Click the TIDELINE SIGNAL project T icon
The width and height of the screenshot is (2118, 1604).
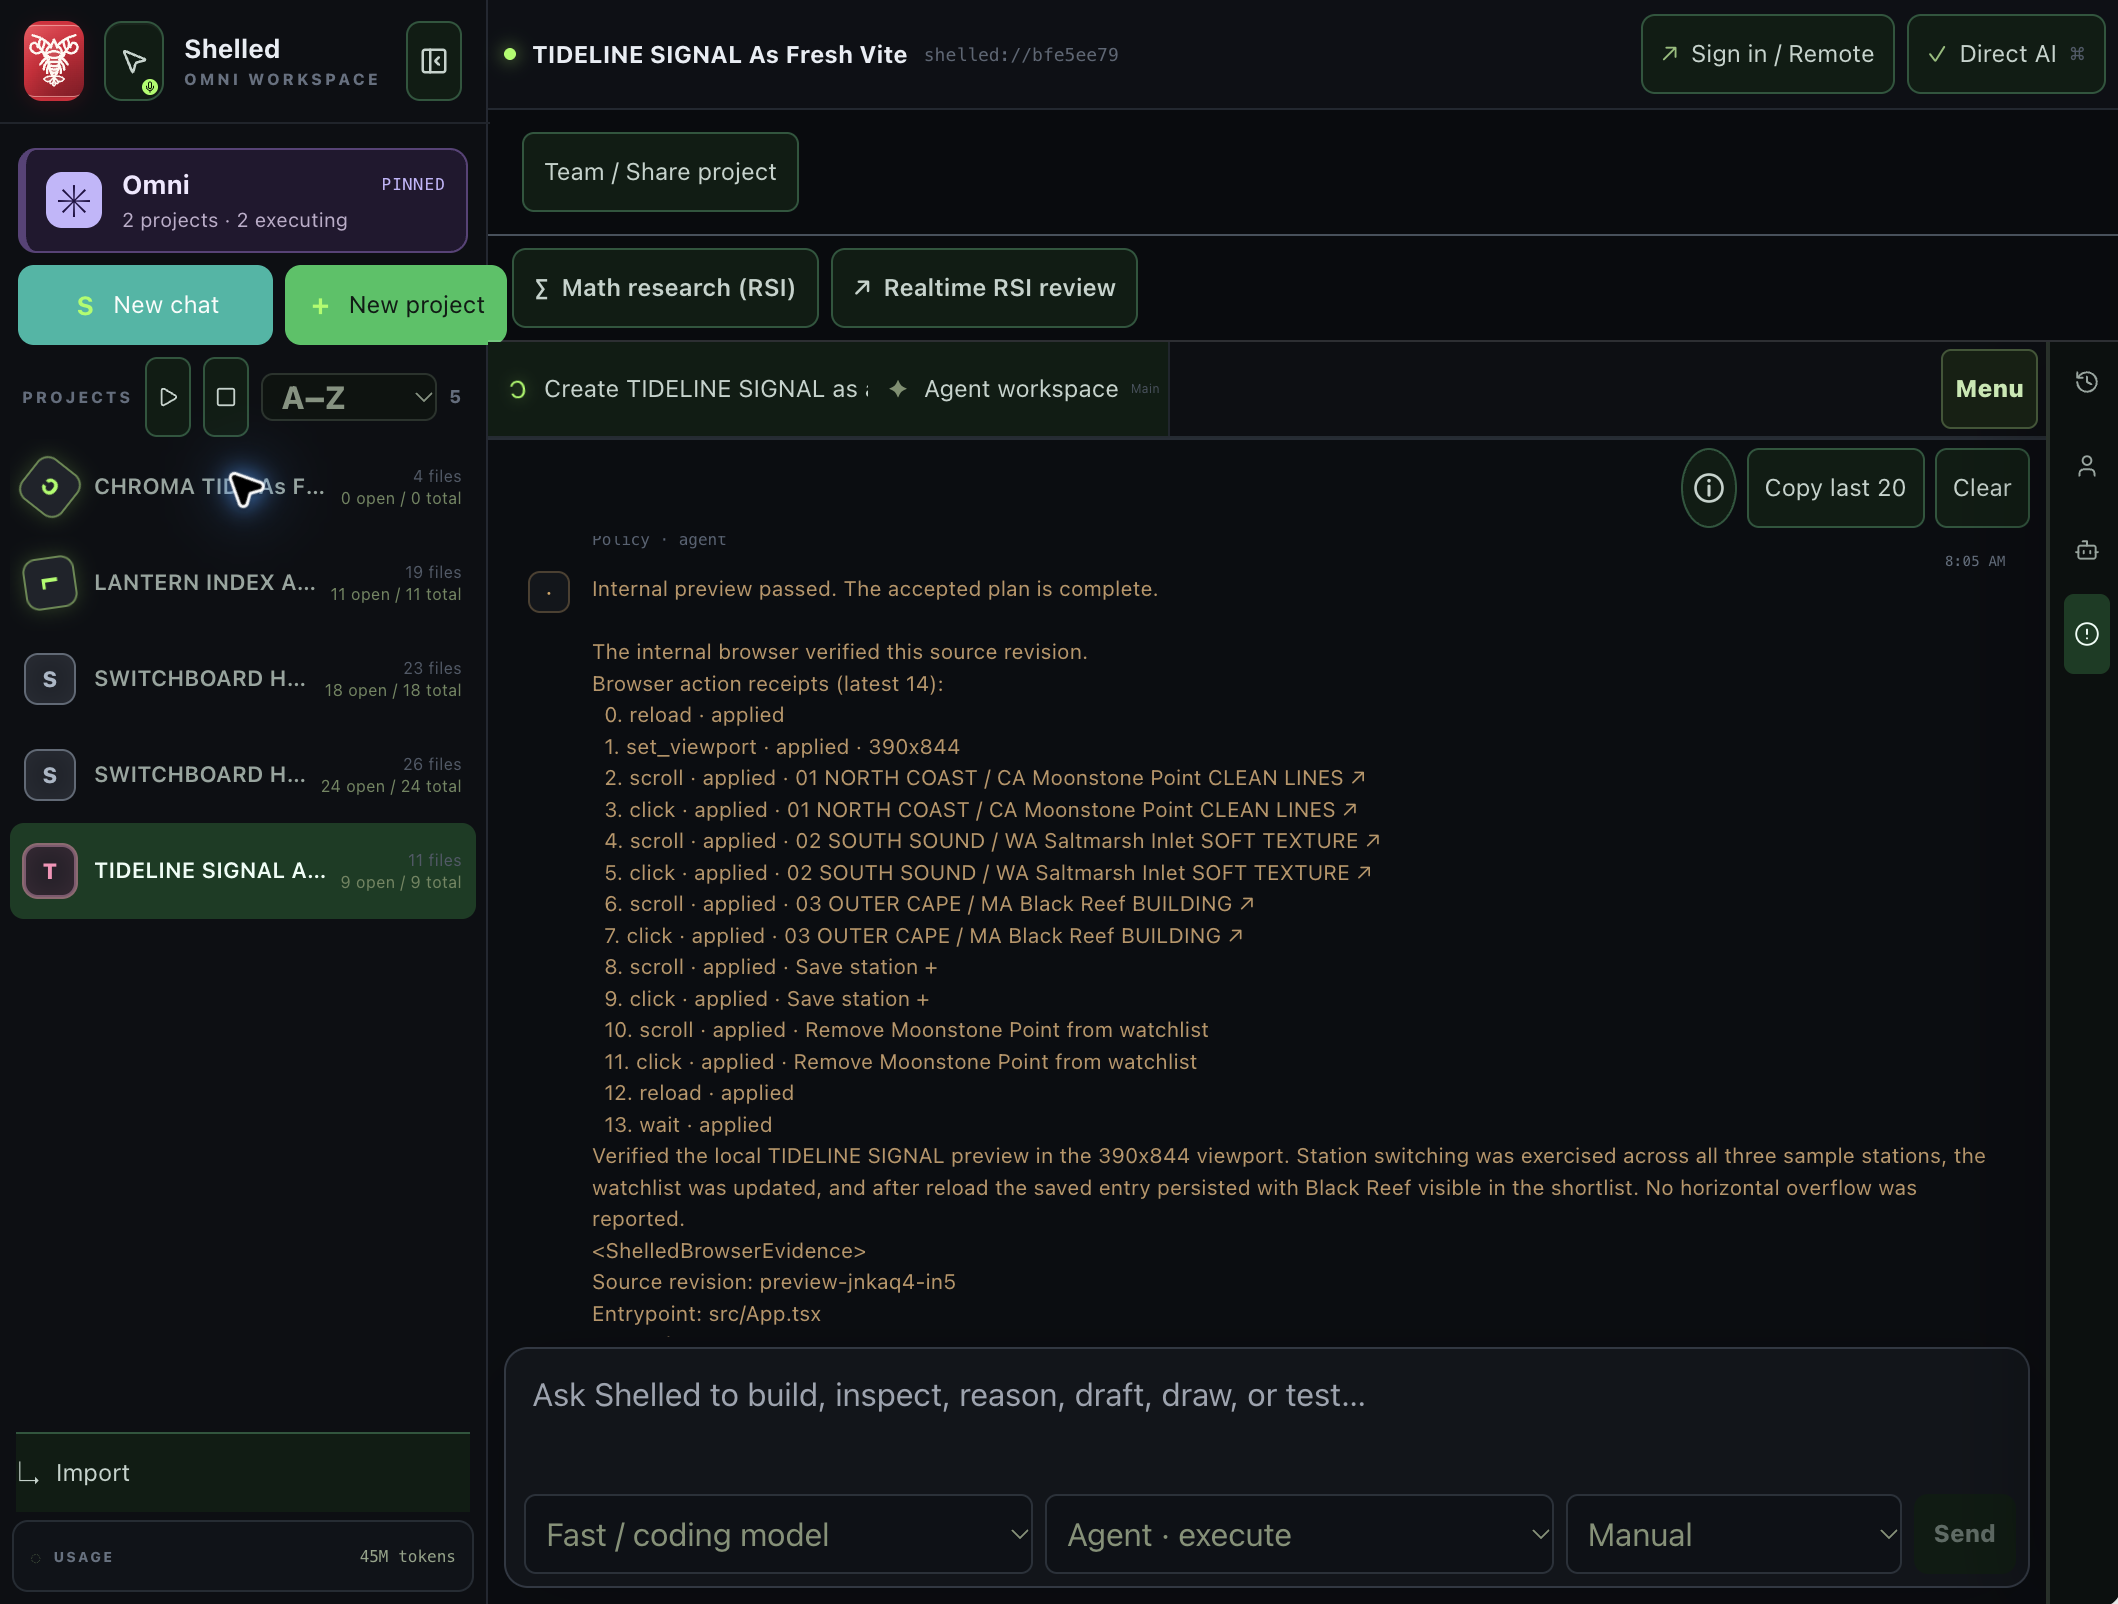[x=50, y=871]
